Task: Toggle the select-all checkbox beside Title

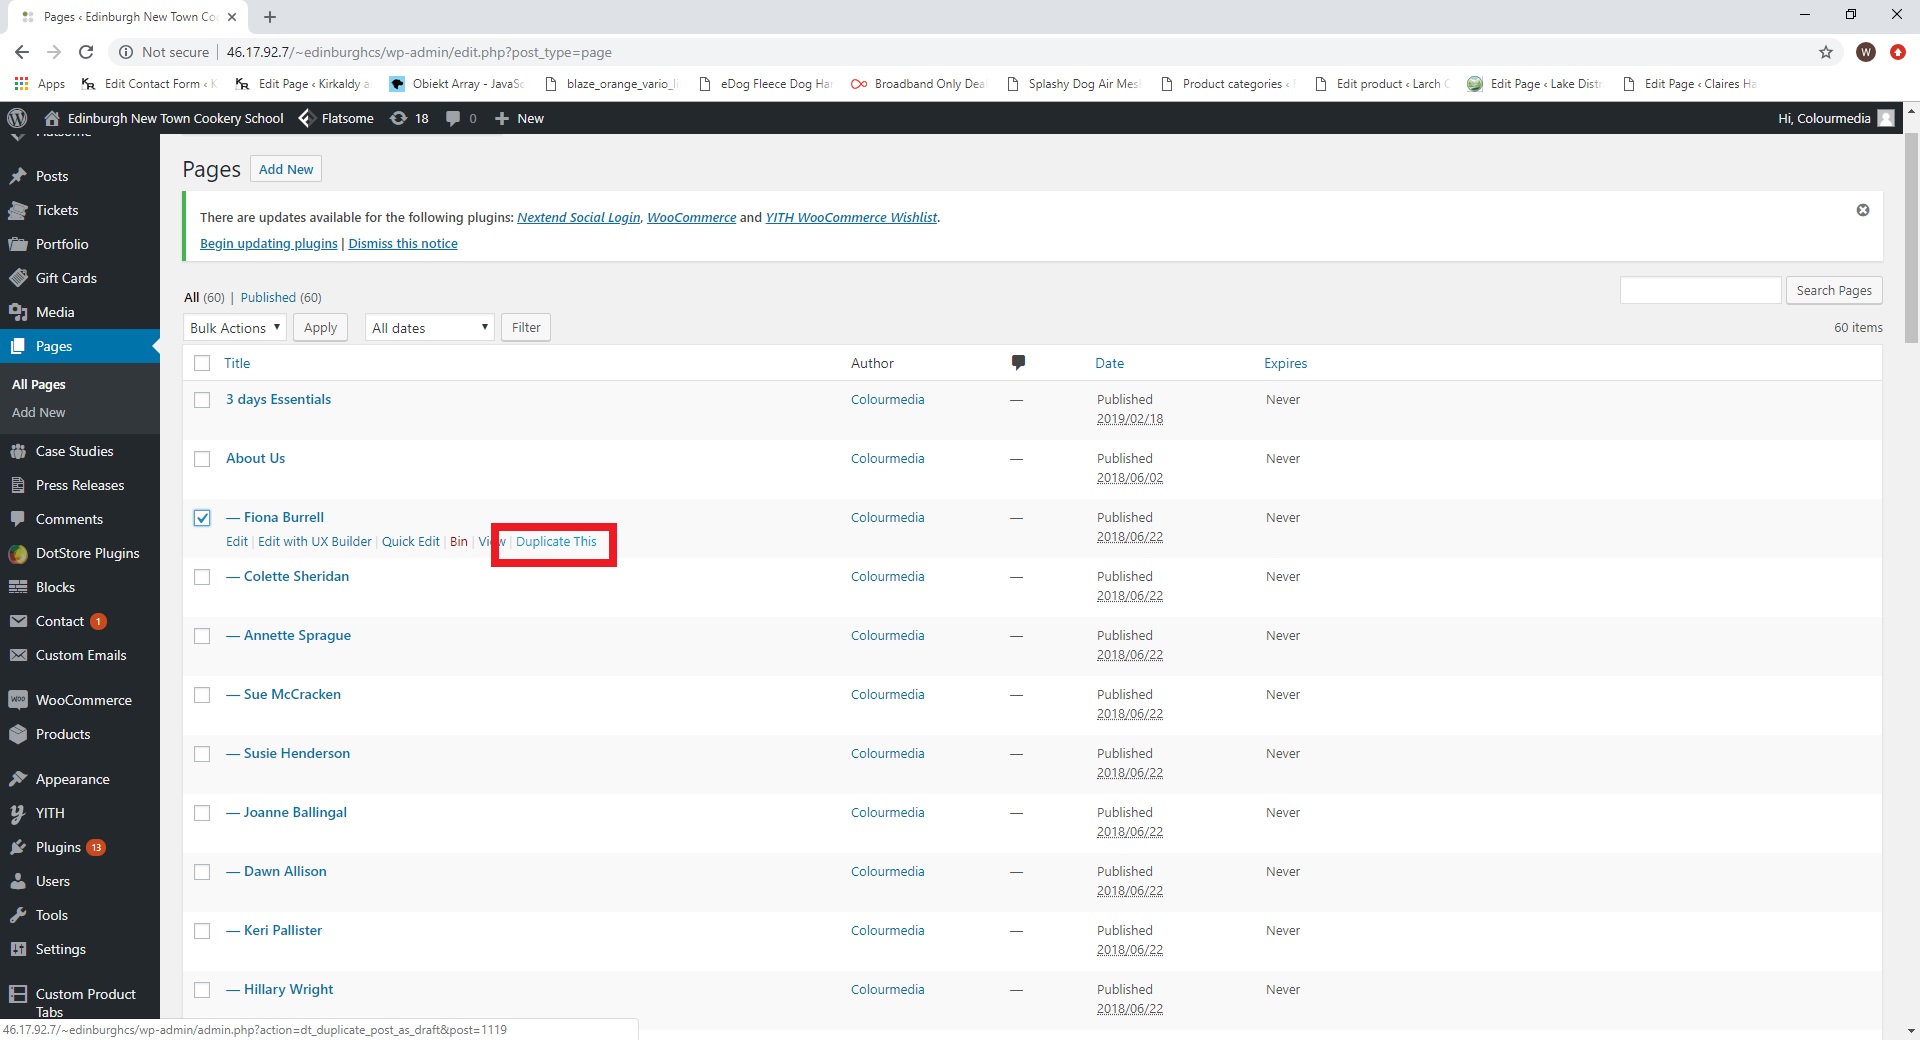Action: pyautogui.click(x=202, y=363)
